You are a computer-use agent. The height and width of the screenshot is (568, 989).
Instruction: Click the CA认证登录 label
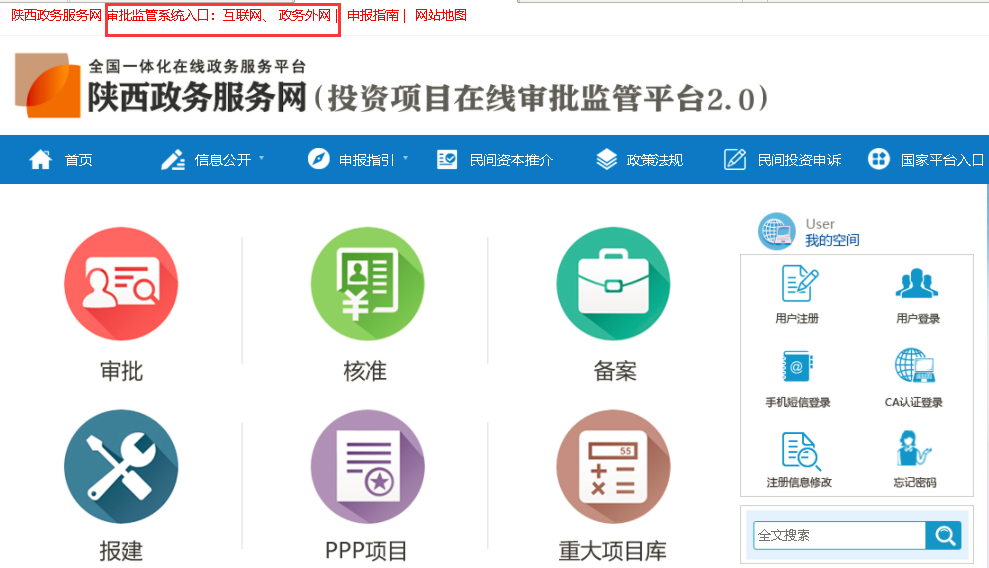point(913,402)
